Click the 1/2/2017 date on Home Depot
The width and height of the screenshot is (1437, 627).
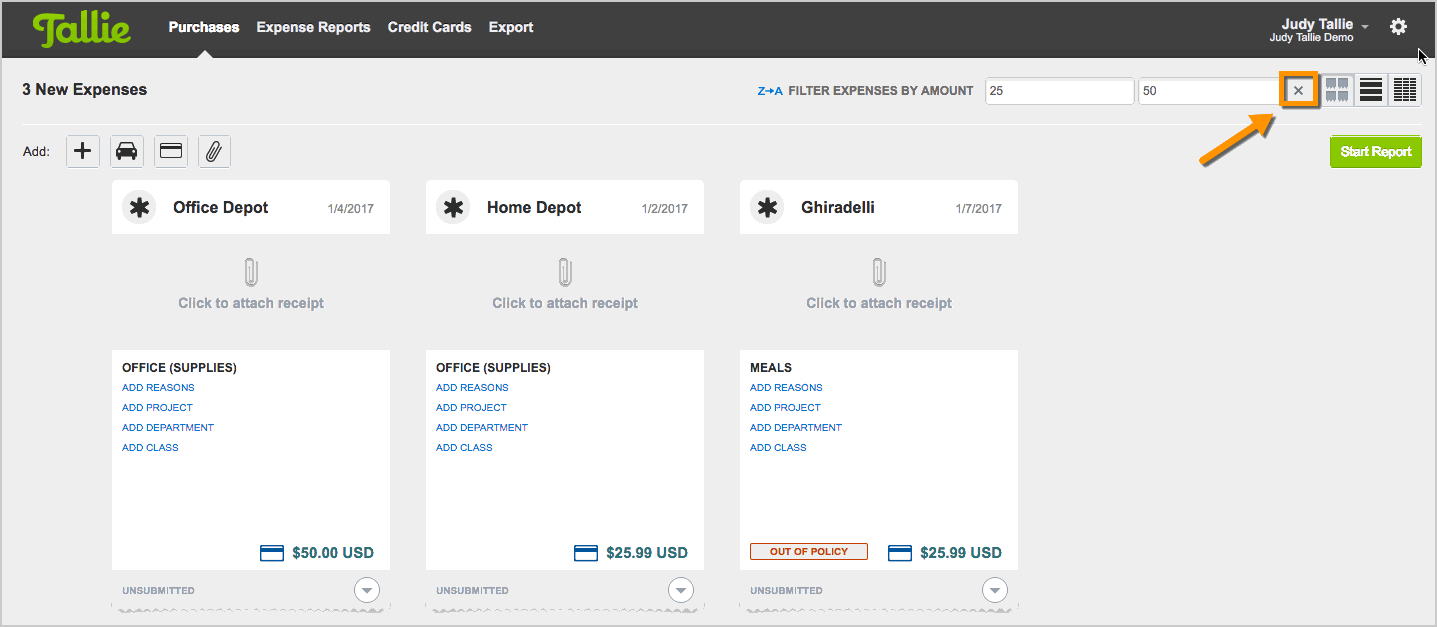pyautogui.click(x=664, y=209)
